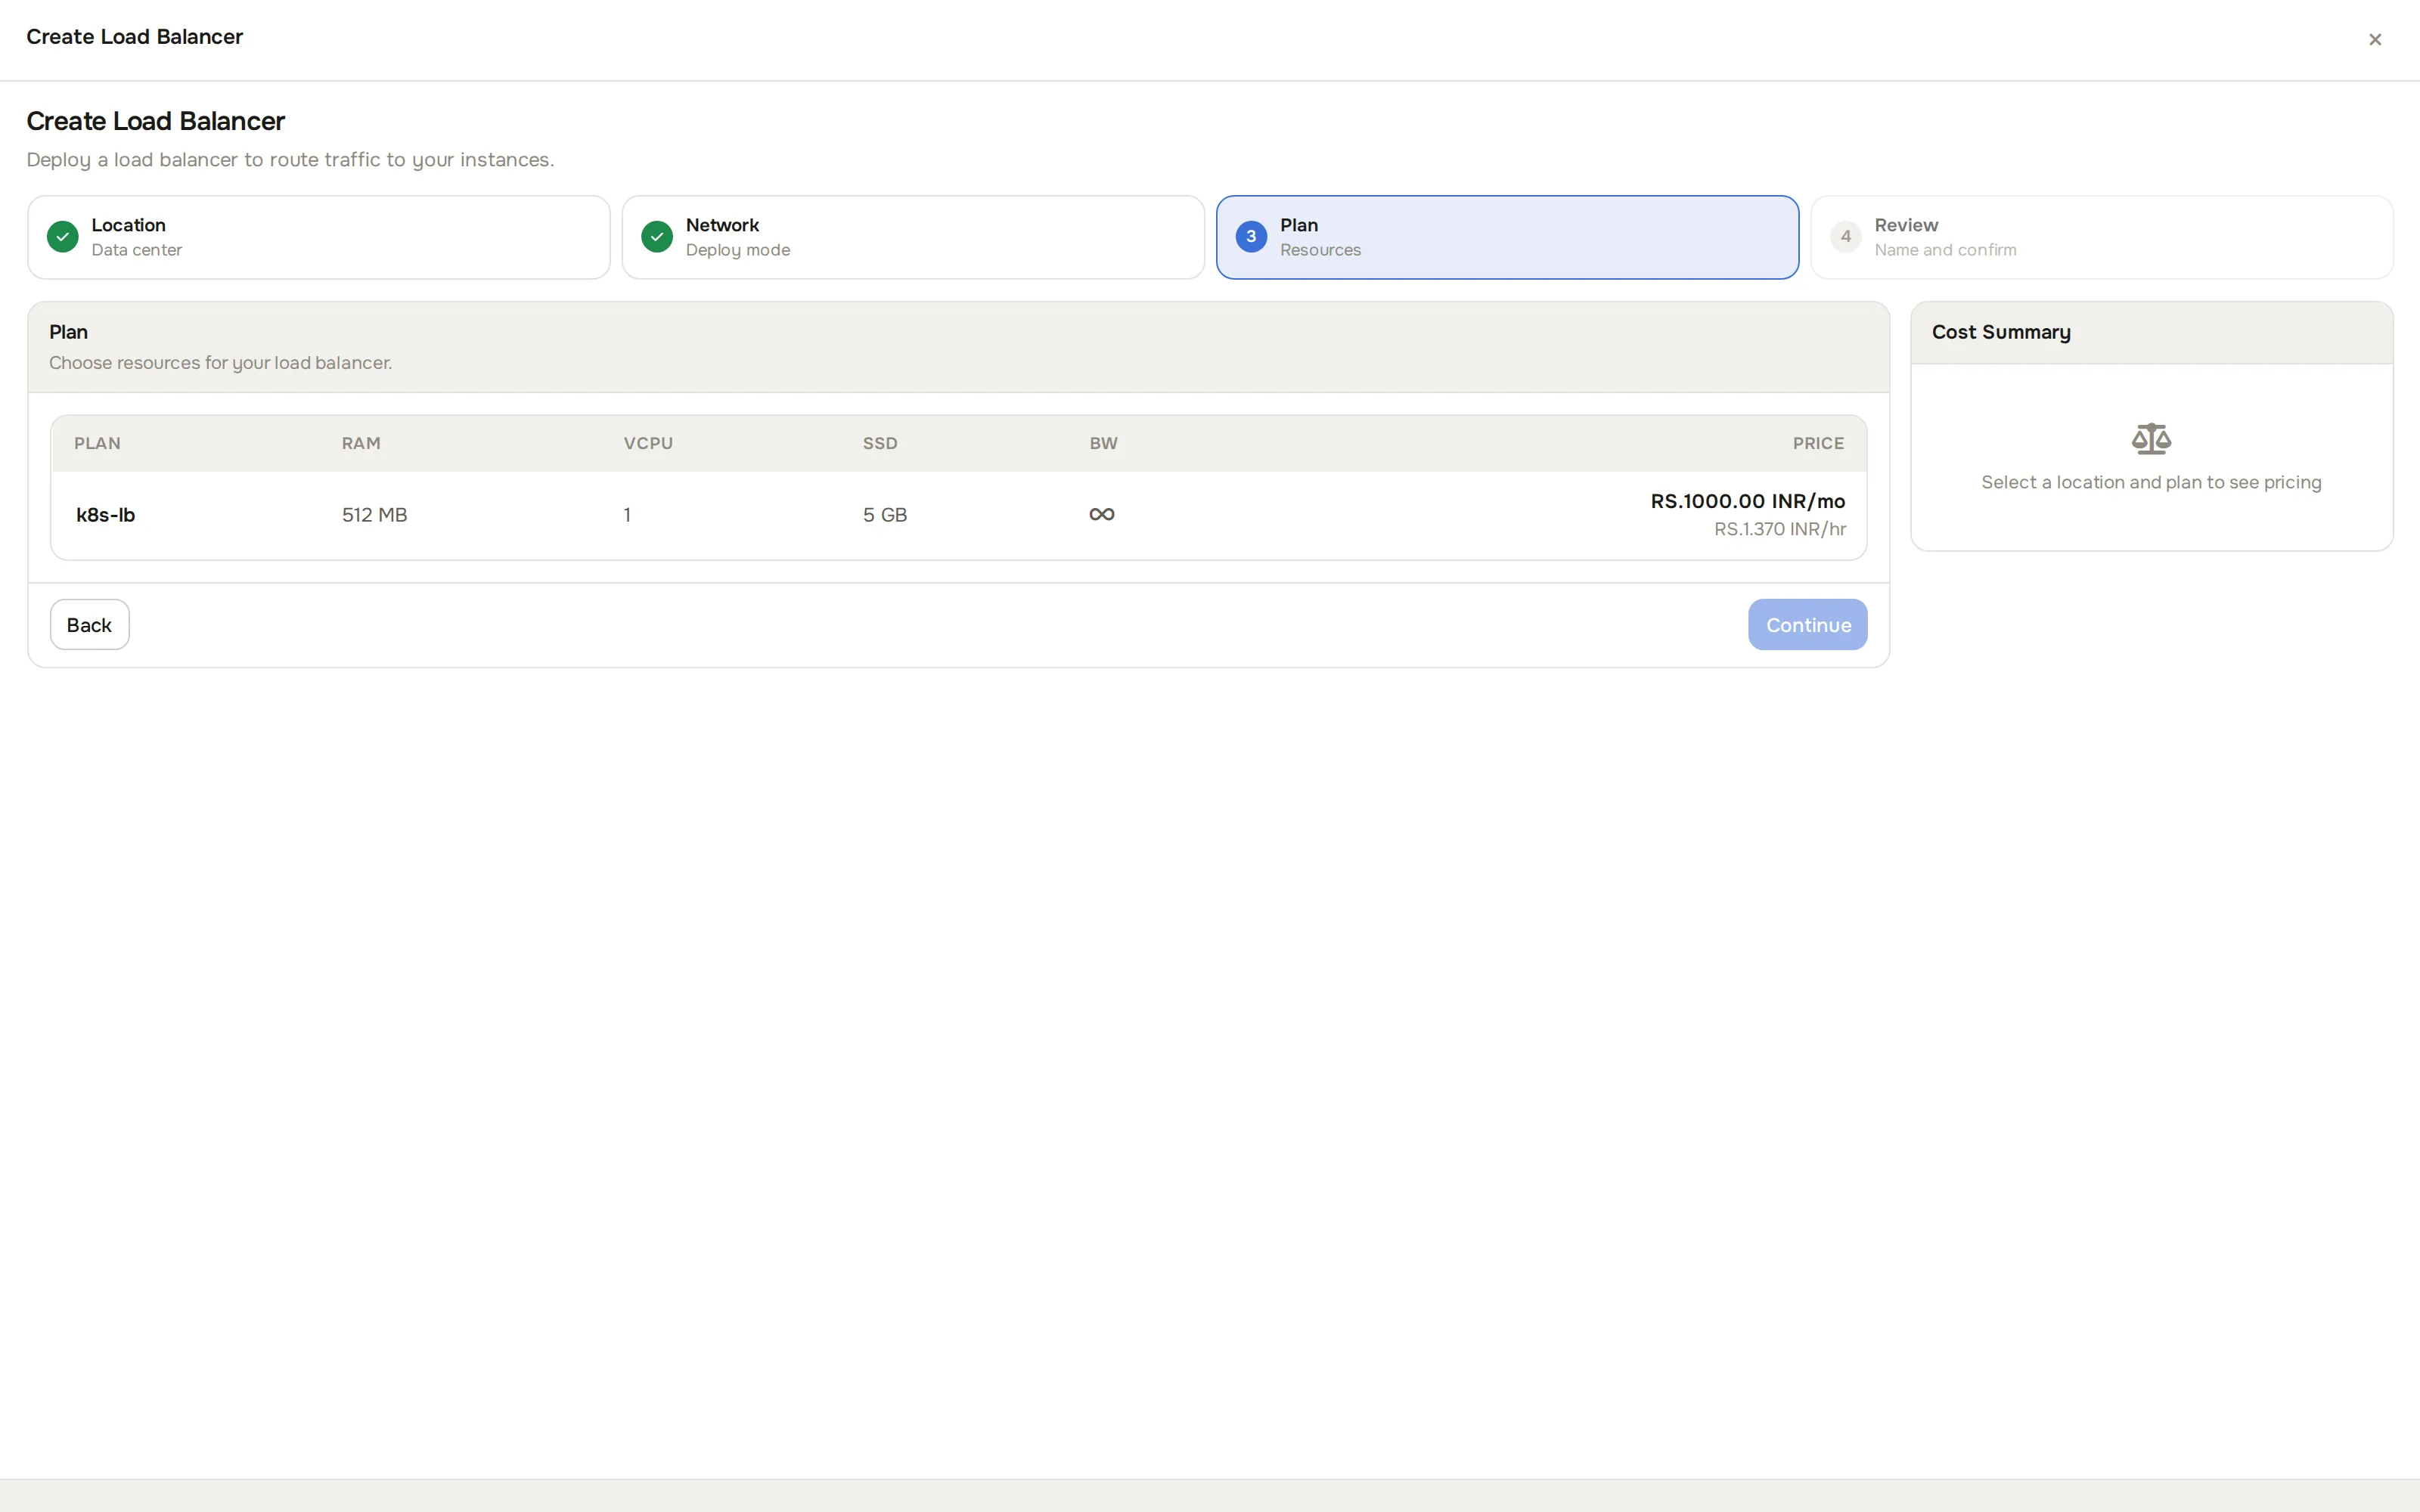This screenshot has height=1512, width=2420.
Task: Select the k8s-lb plan row
Action: click(x=958, y=515)
